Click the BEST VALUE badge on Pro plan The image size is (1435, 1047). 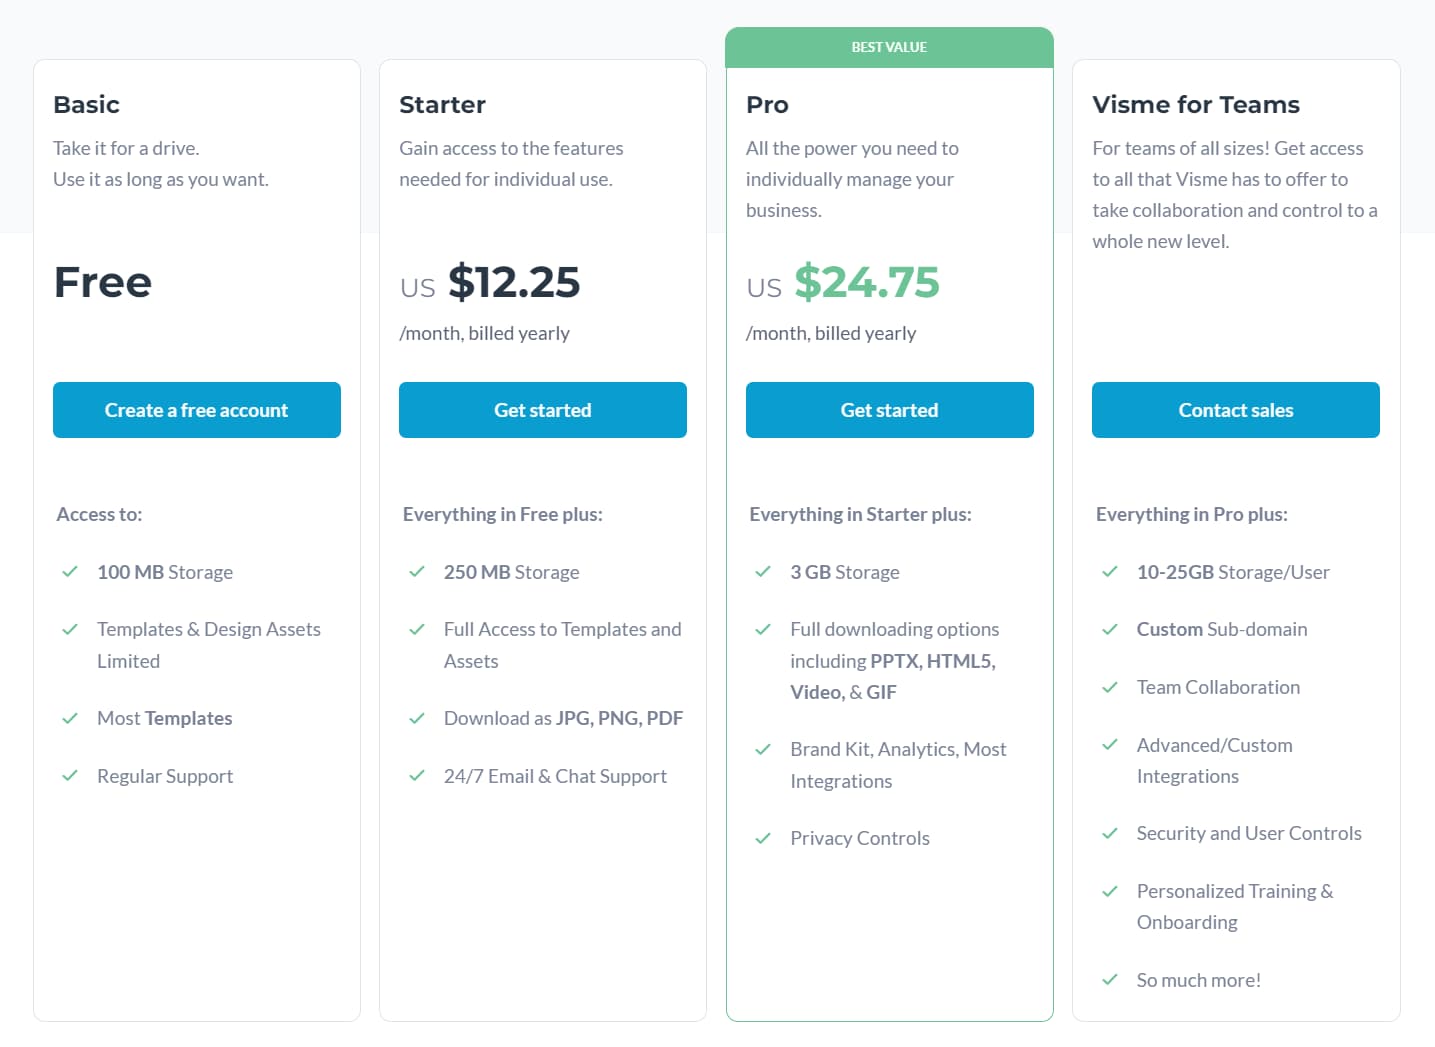click(888, 46)
